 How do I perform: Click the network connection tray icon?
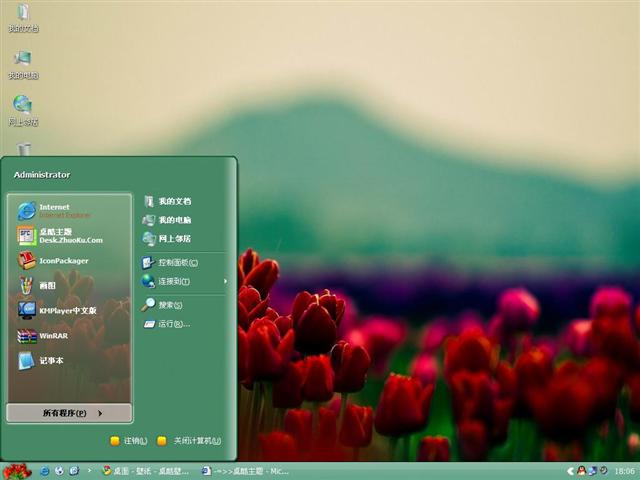click(x=592, y=471)
